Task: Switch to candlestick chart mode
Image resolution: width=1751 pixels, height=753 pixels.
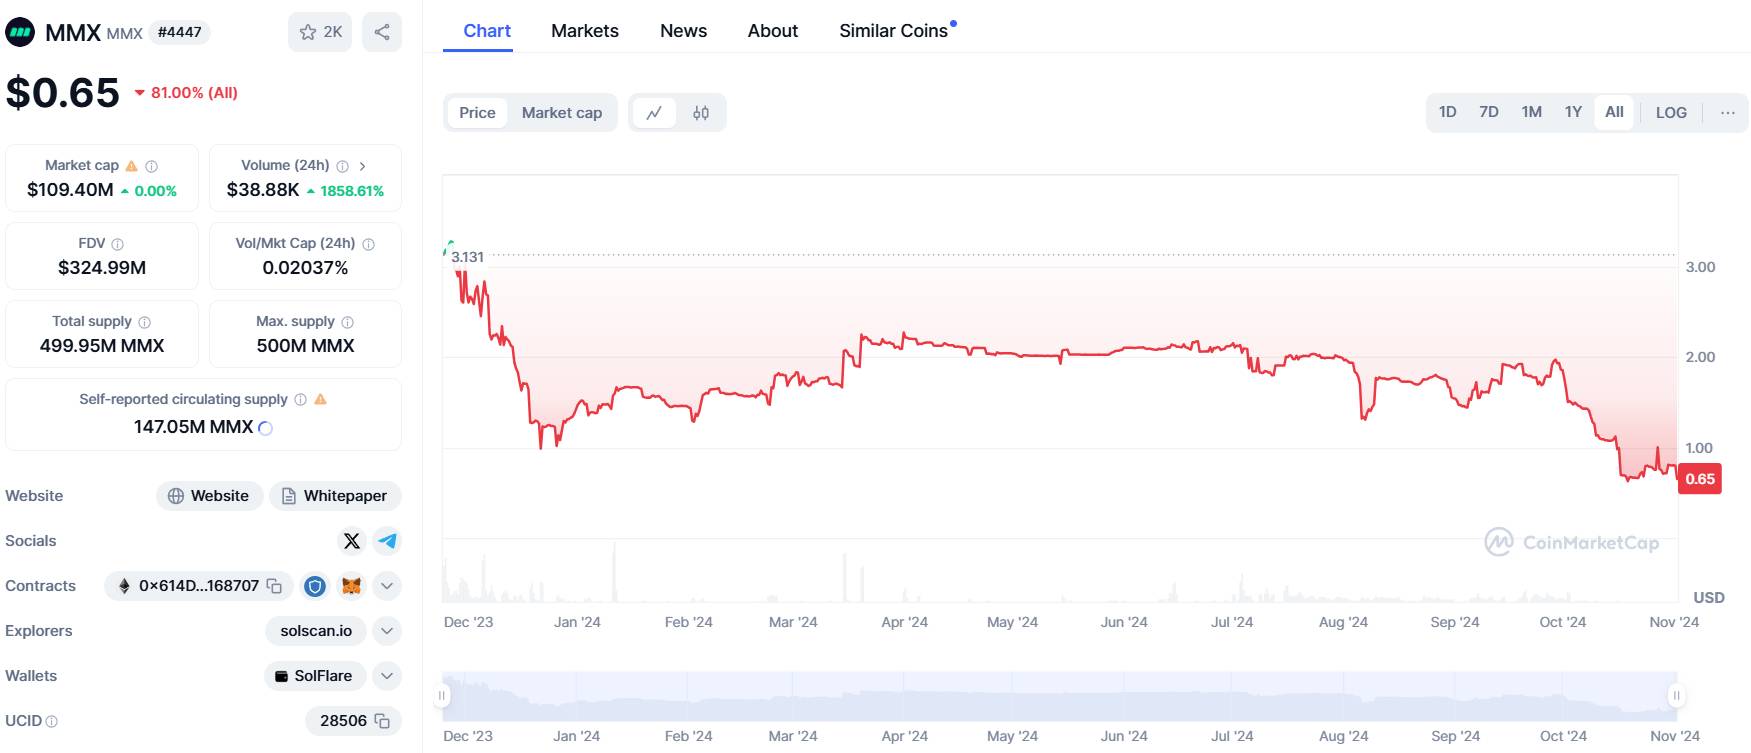Action: click(701, 113)
